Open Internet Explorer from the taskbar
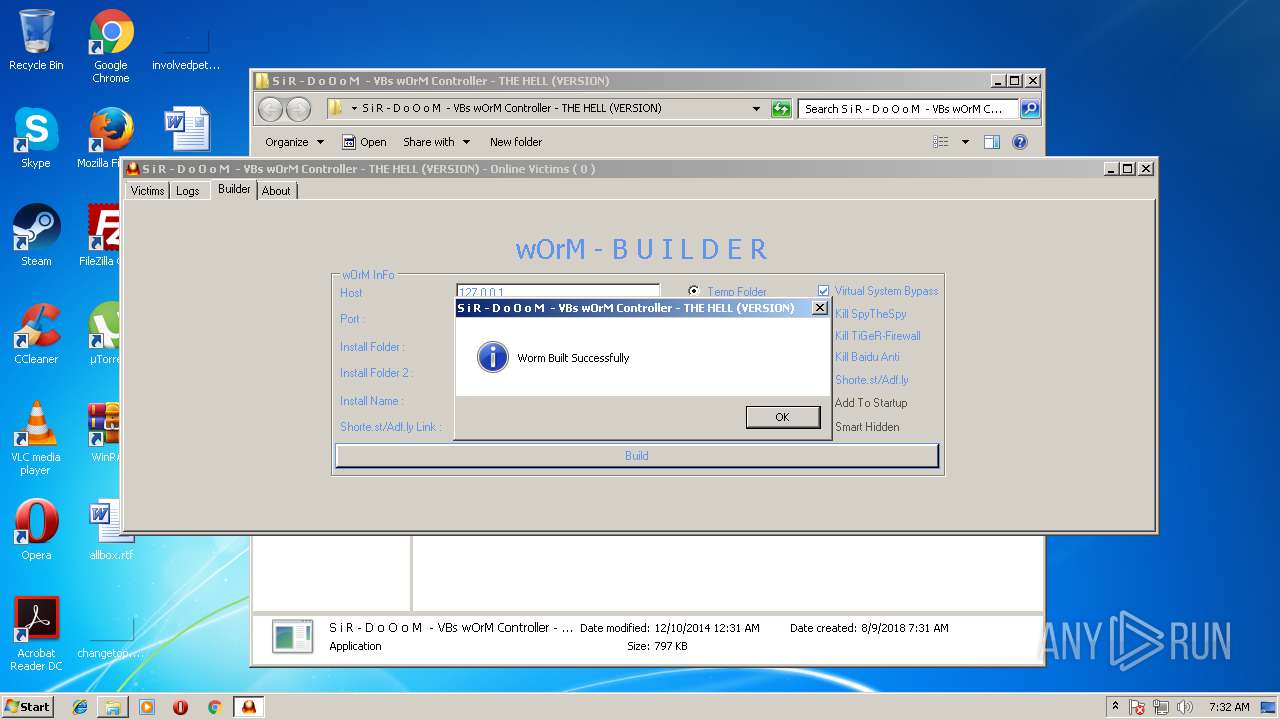 pos(80,707)
